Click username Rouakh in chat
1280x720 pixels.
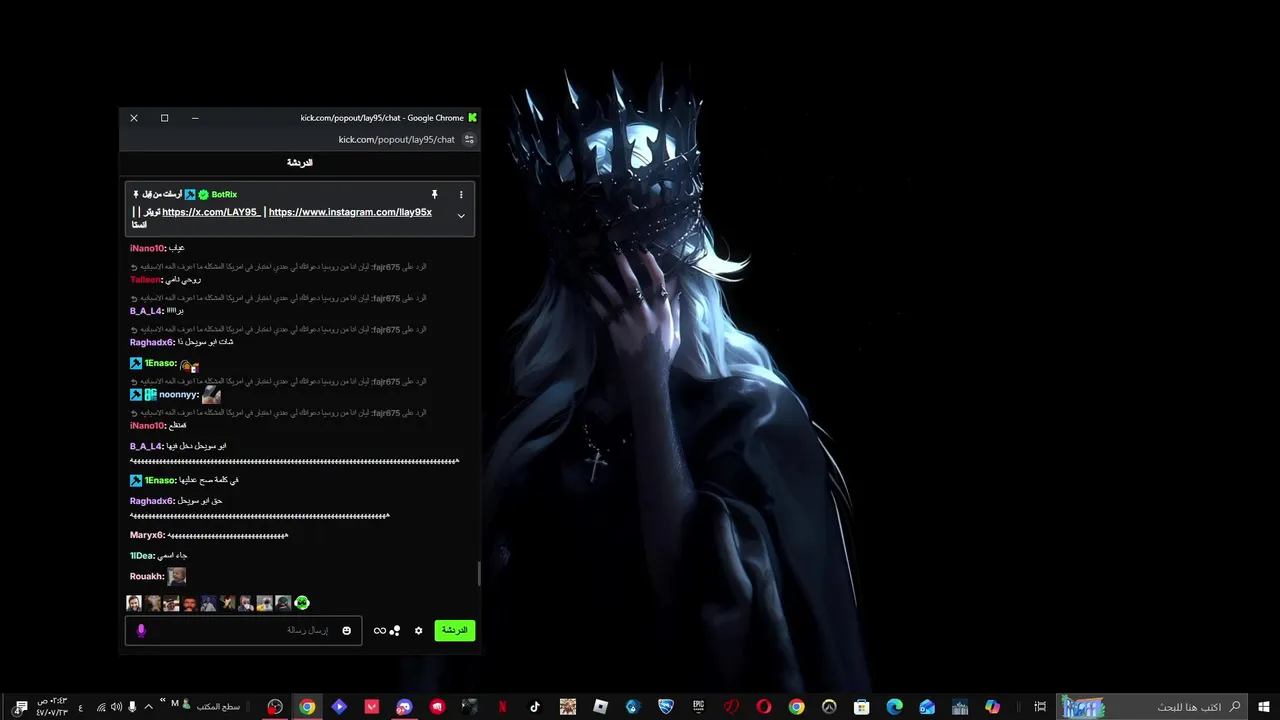click(x=147, y=576)
